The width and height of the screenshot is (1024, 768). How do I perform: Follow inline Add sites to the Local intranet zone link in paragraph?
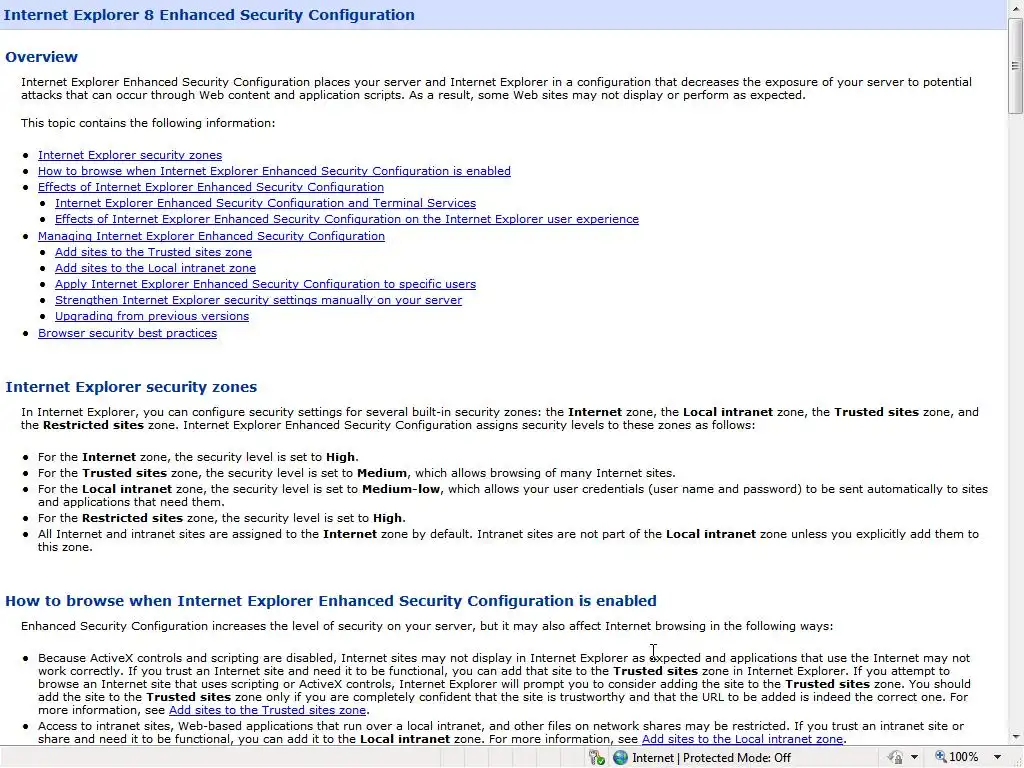point(743,739)
